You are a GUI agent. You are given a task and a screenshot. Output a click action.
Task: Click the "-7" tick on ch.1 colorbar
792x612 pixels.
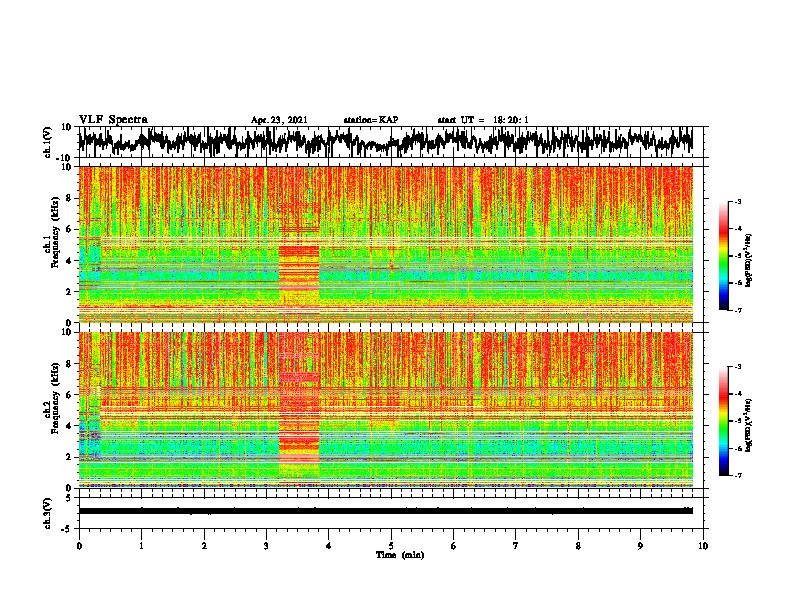[x=737, y=310]
